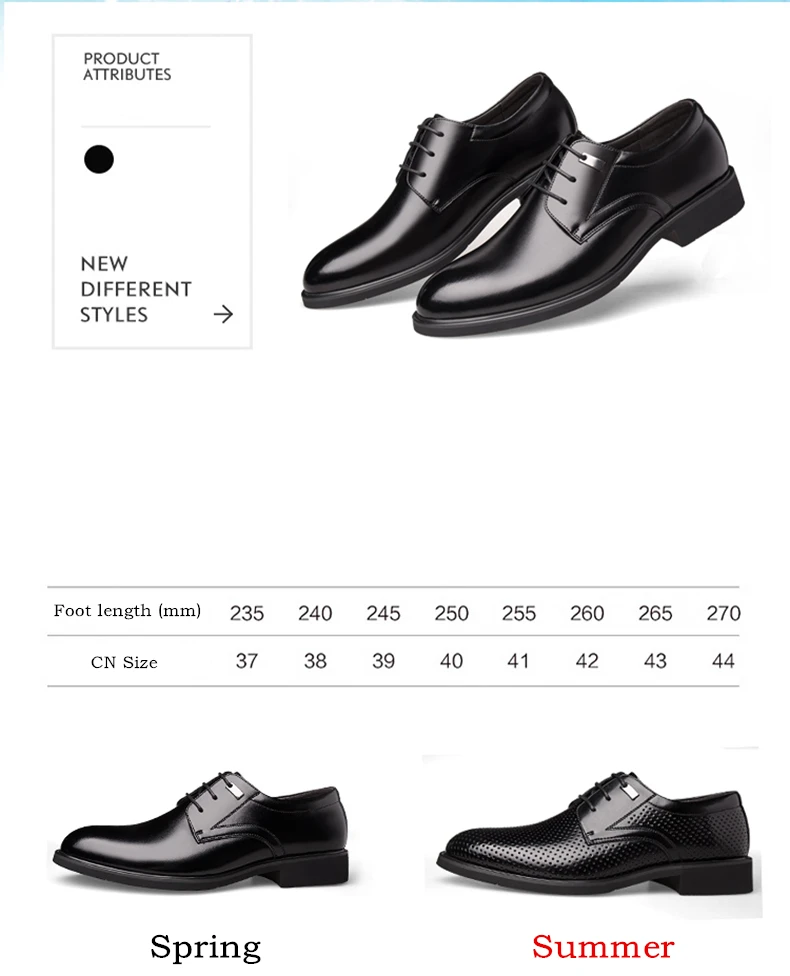
Task: Click the 265 foot length value
Action: click(655, 614)
